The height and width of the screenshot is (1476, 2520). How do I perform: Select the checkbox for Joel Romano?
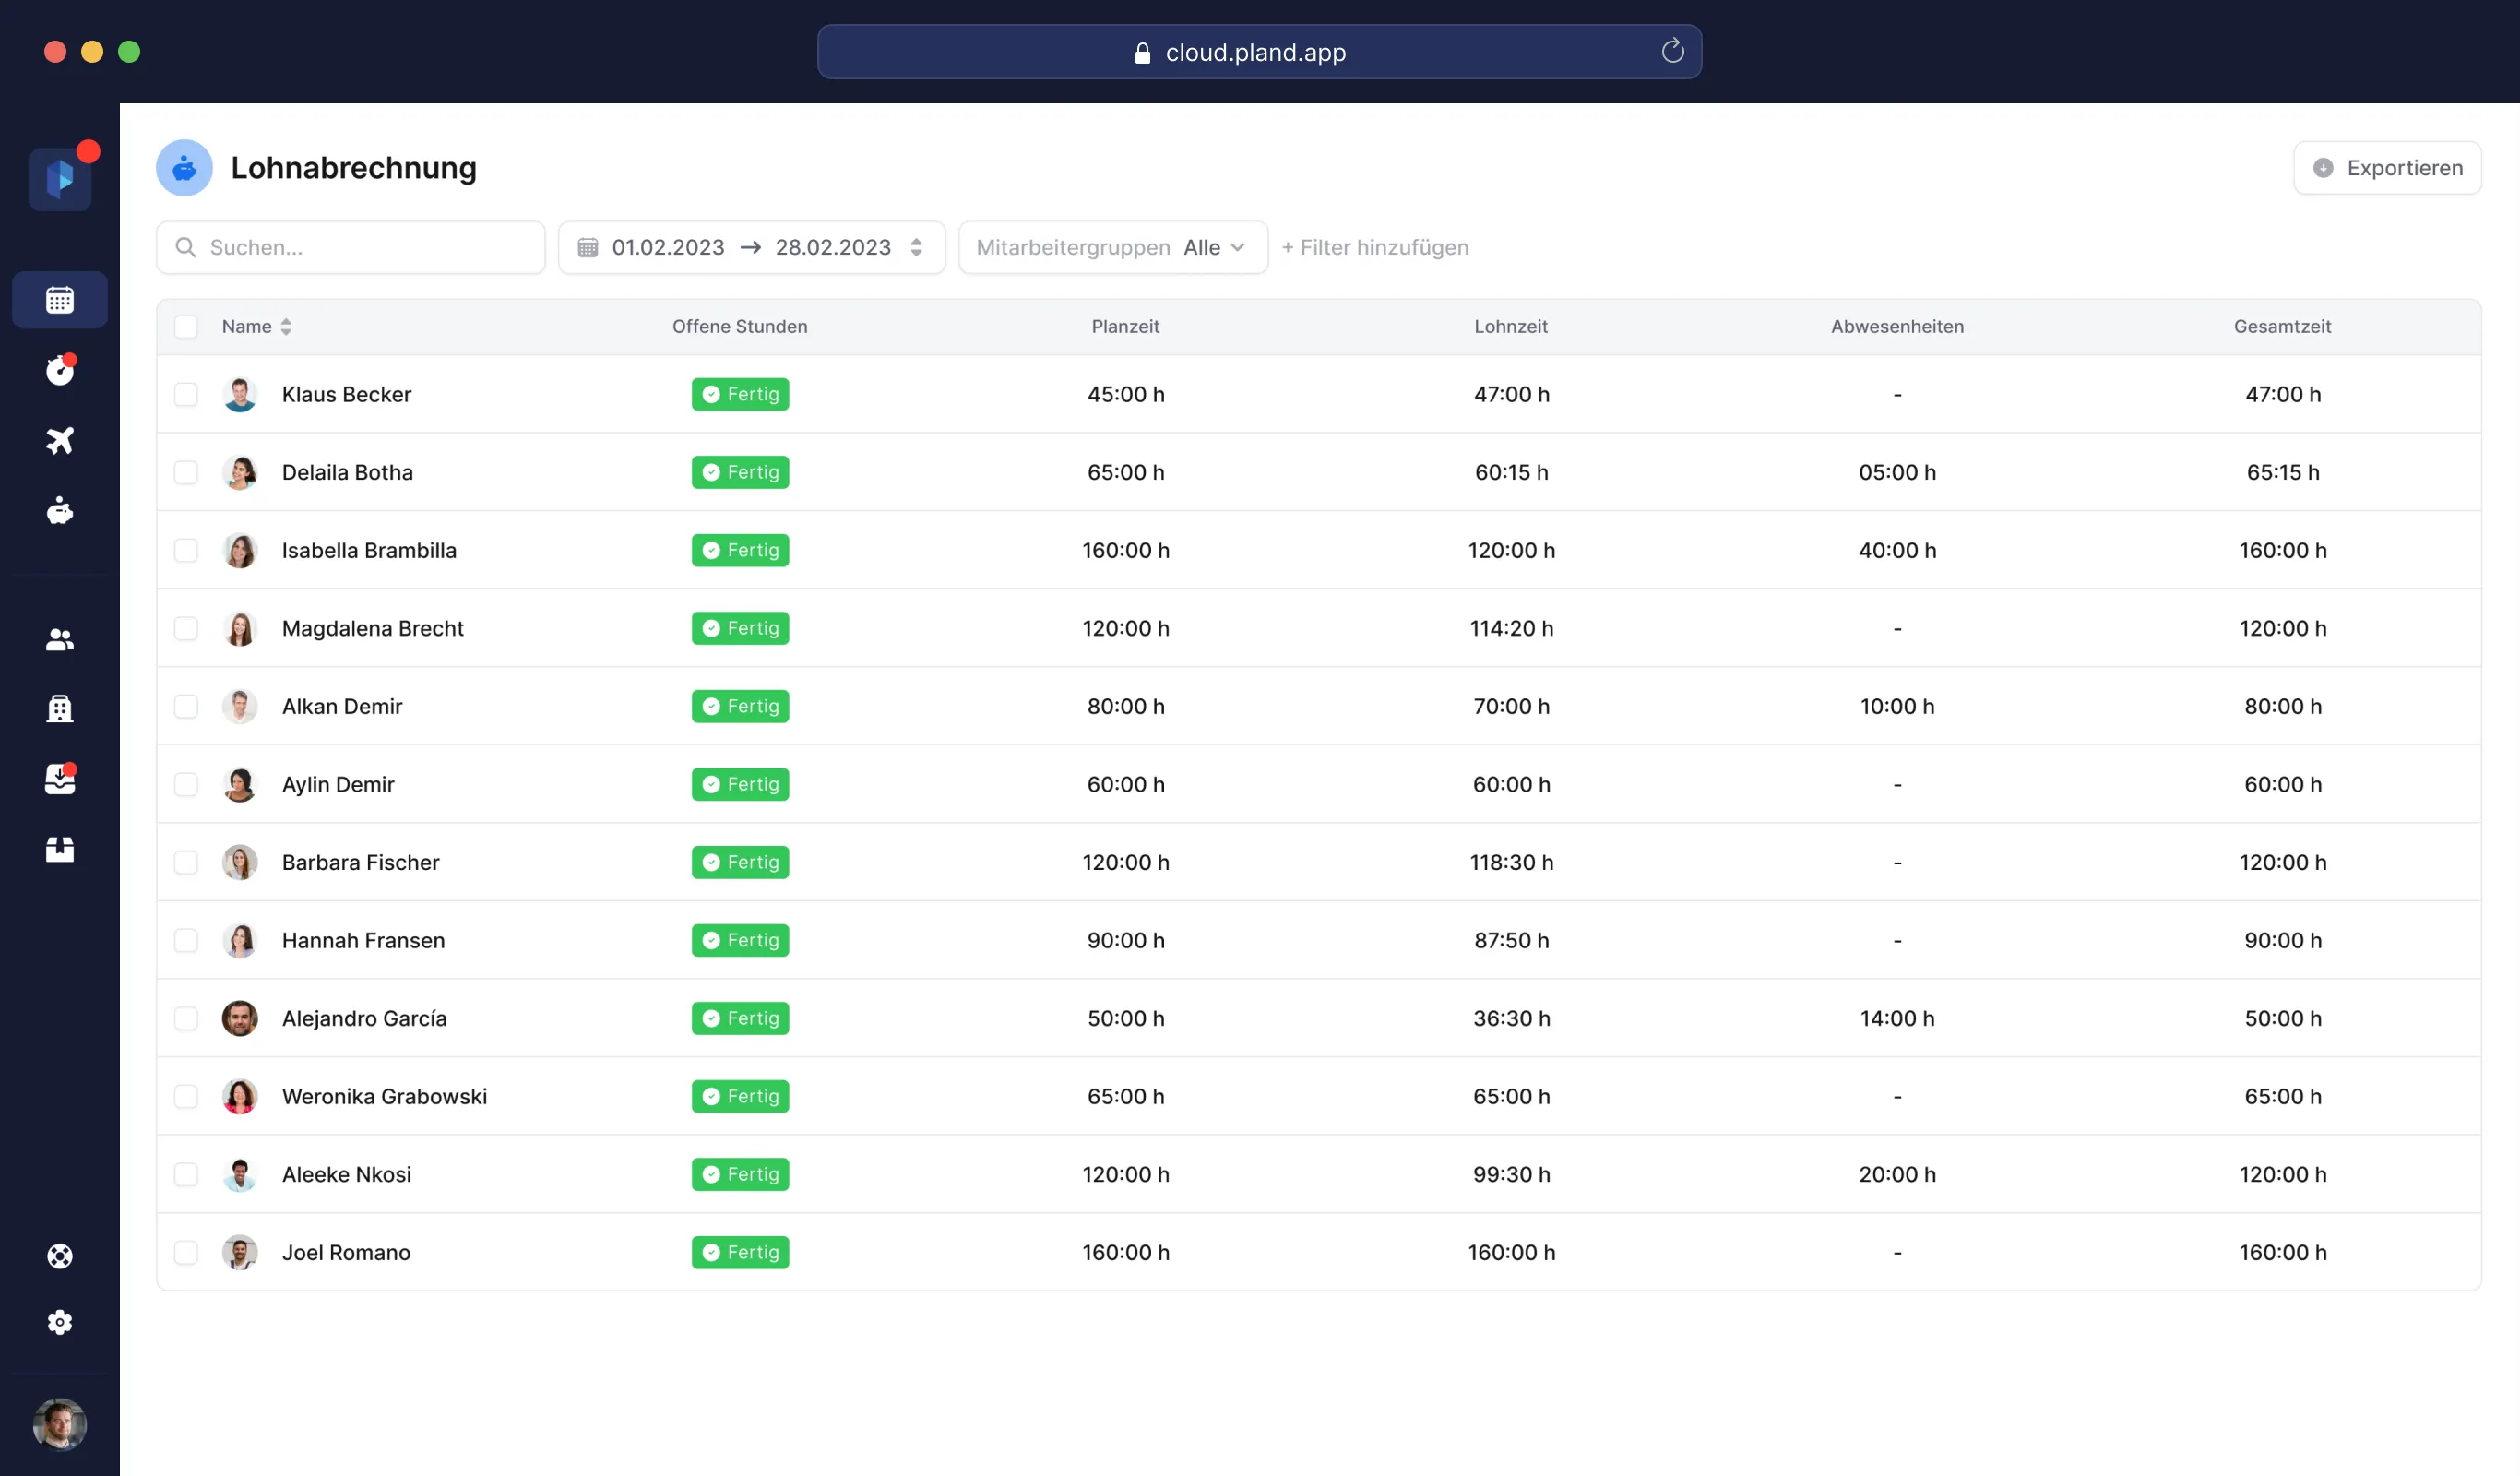tap(186, 1252)
